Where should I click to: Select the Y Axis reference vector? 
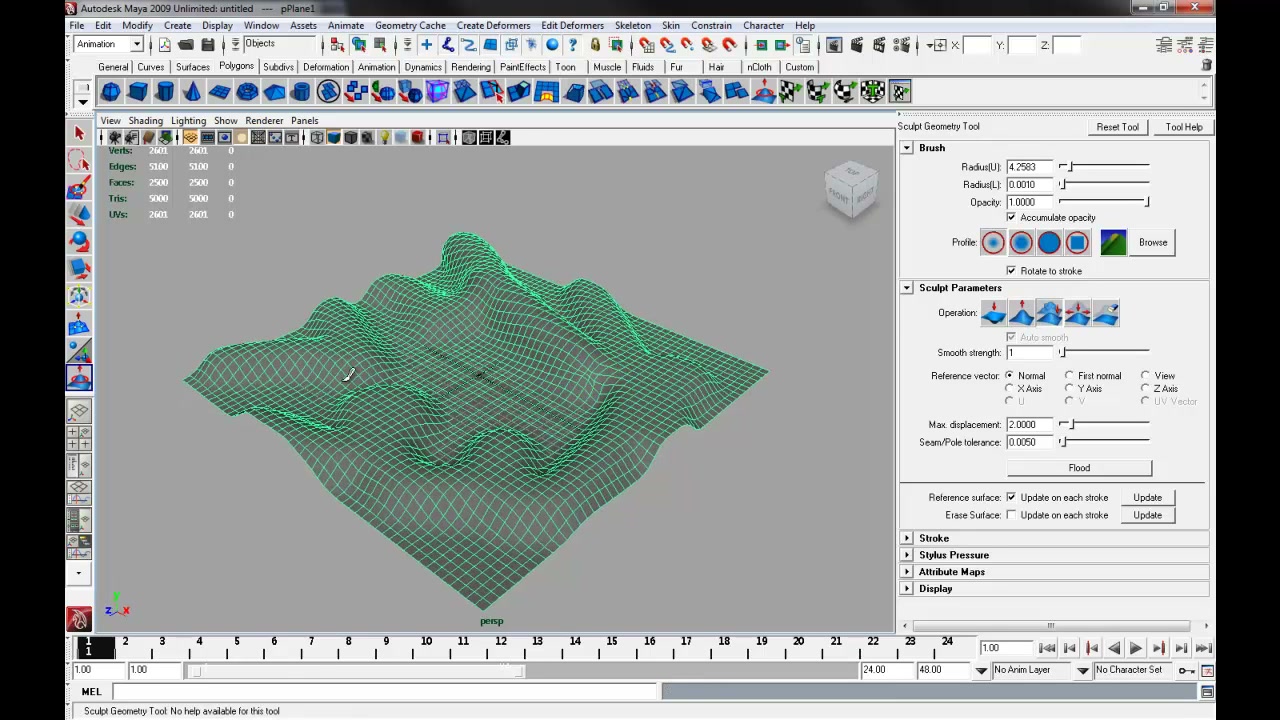[x=1069, y=388]
